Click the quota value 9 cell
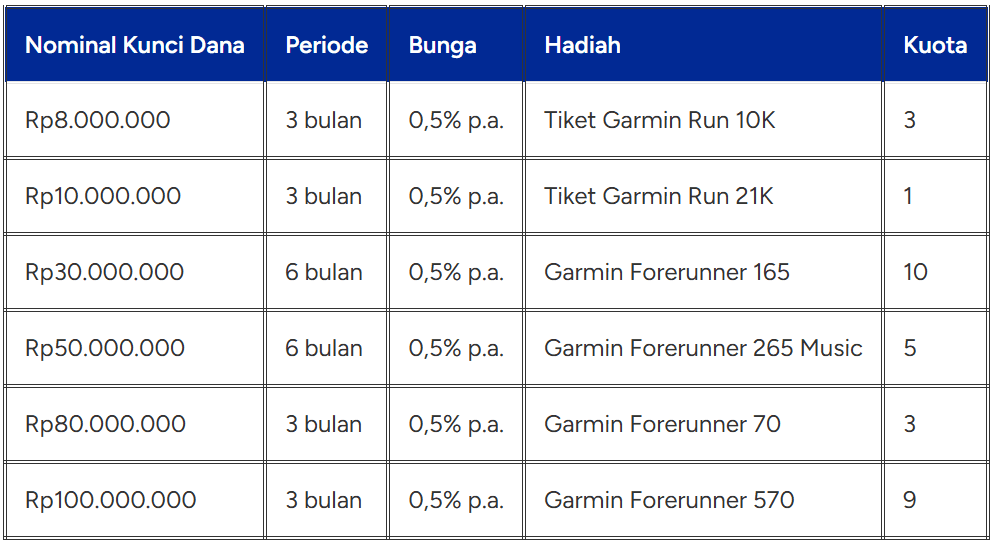The width and height of the screenshot is (994, 546). (x=936, y=500)
